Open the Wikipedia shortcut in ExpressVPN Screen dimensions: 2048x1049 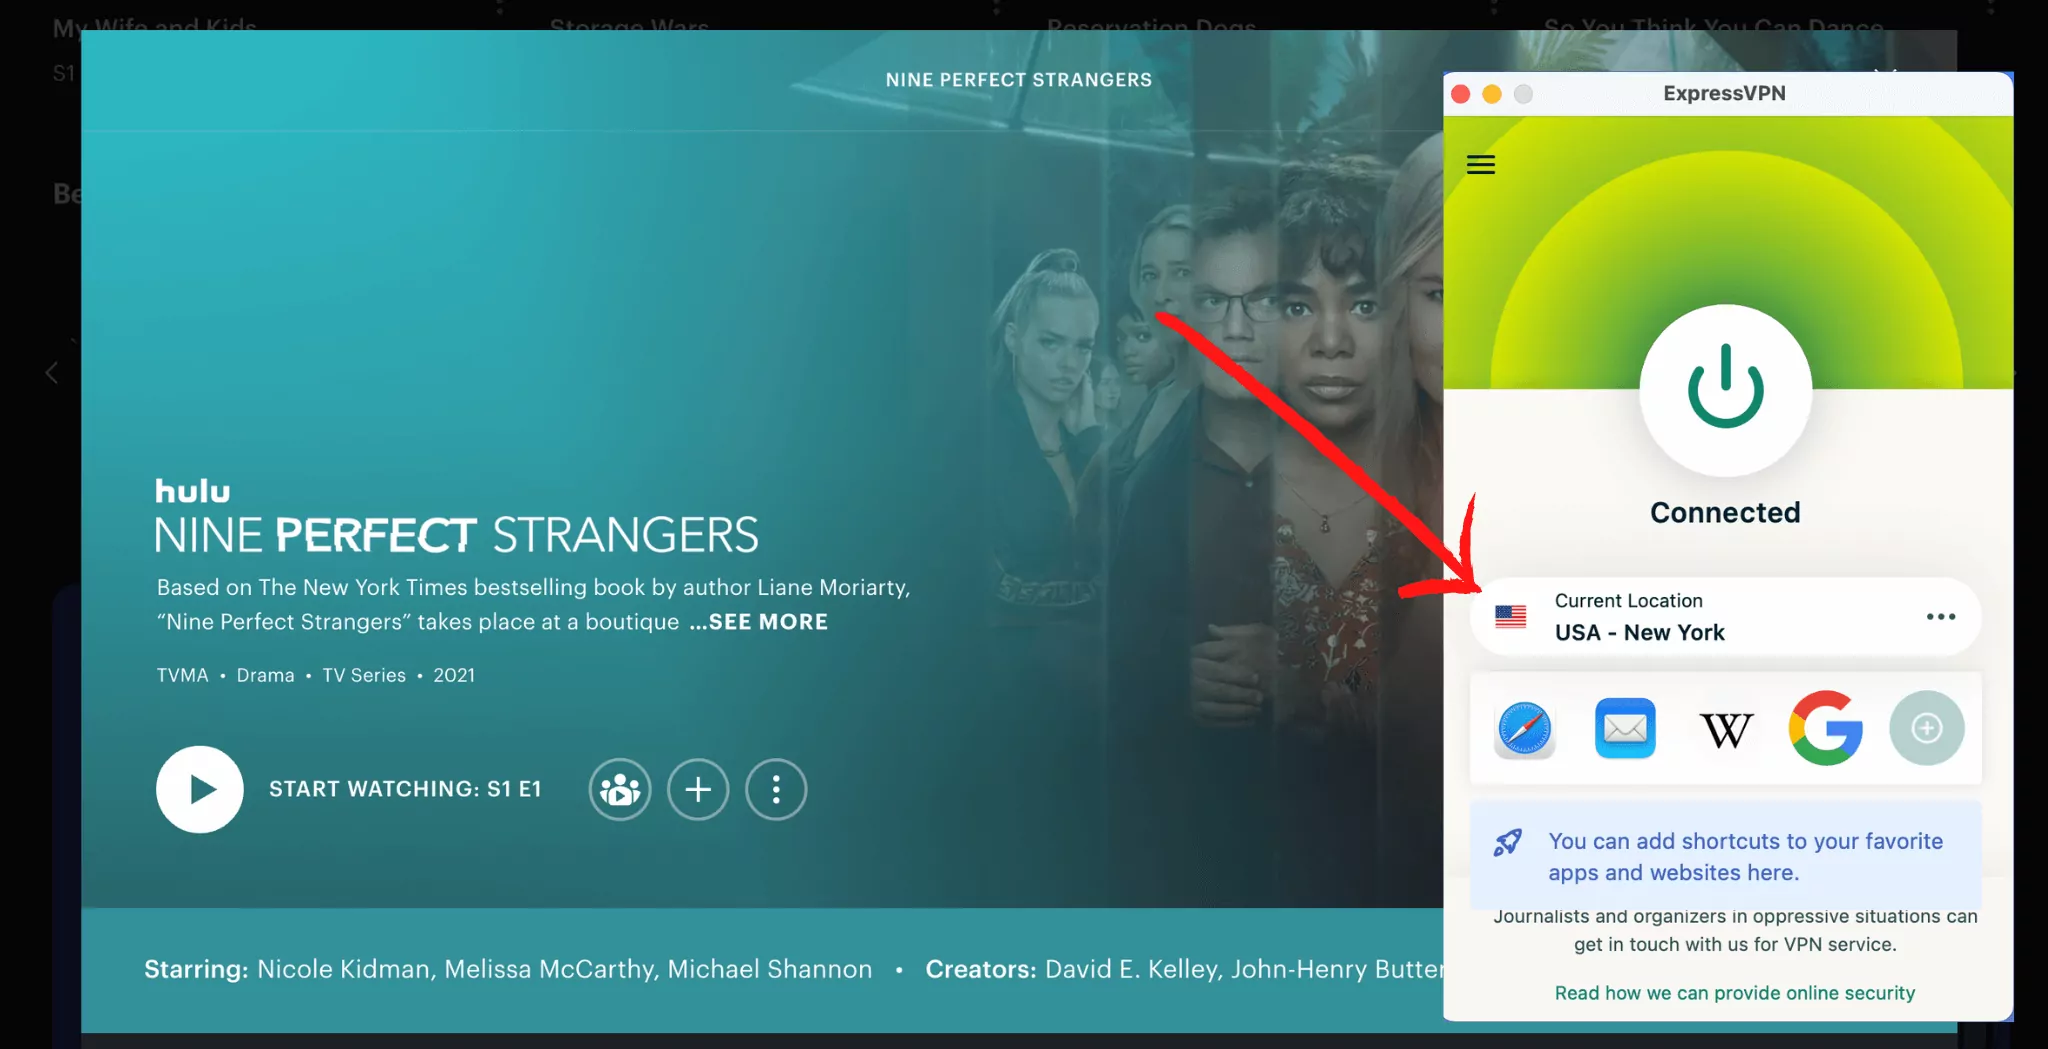click(1726, 730)
